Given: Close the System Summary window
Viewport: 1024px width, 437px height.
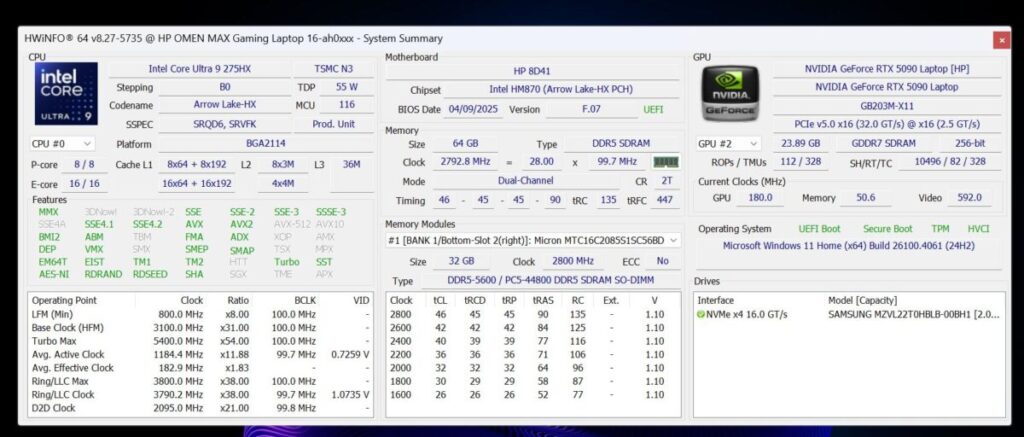Looking at the screenshot, I should point(1001,39).
